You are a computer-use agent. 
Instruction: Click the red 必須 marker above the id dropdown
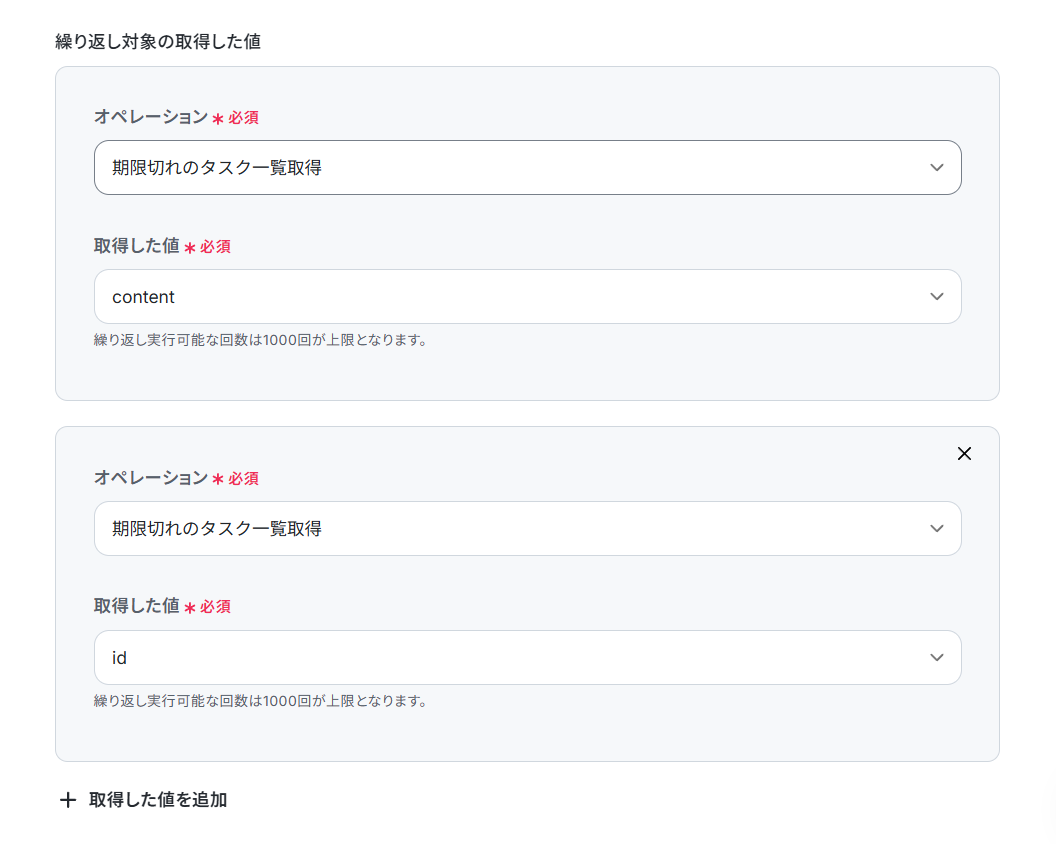[216, 607]
